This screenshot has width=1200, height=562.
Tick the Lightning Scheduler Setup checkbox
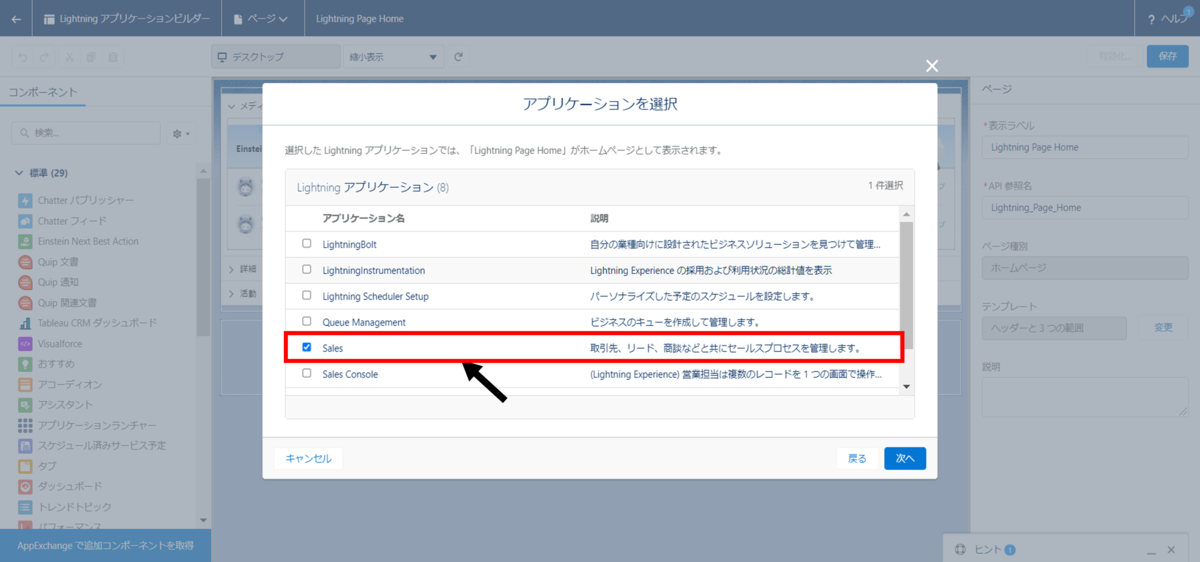[x=307, y=295]
